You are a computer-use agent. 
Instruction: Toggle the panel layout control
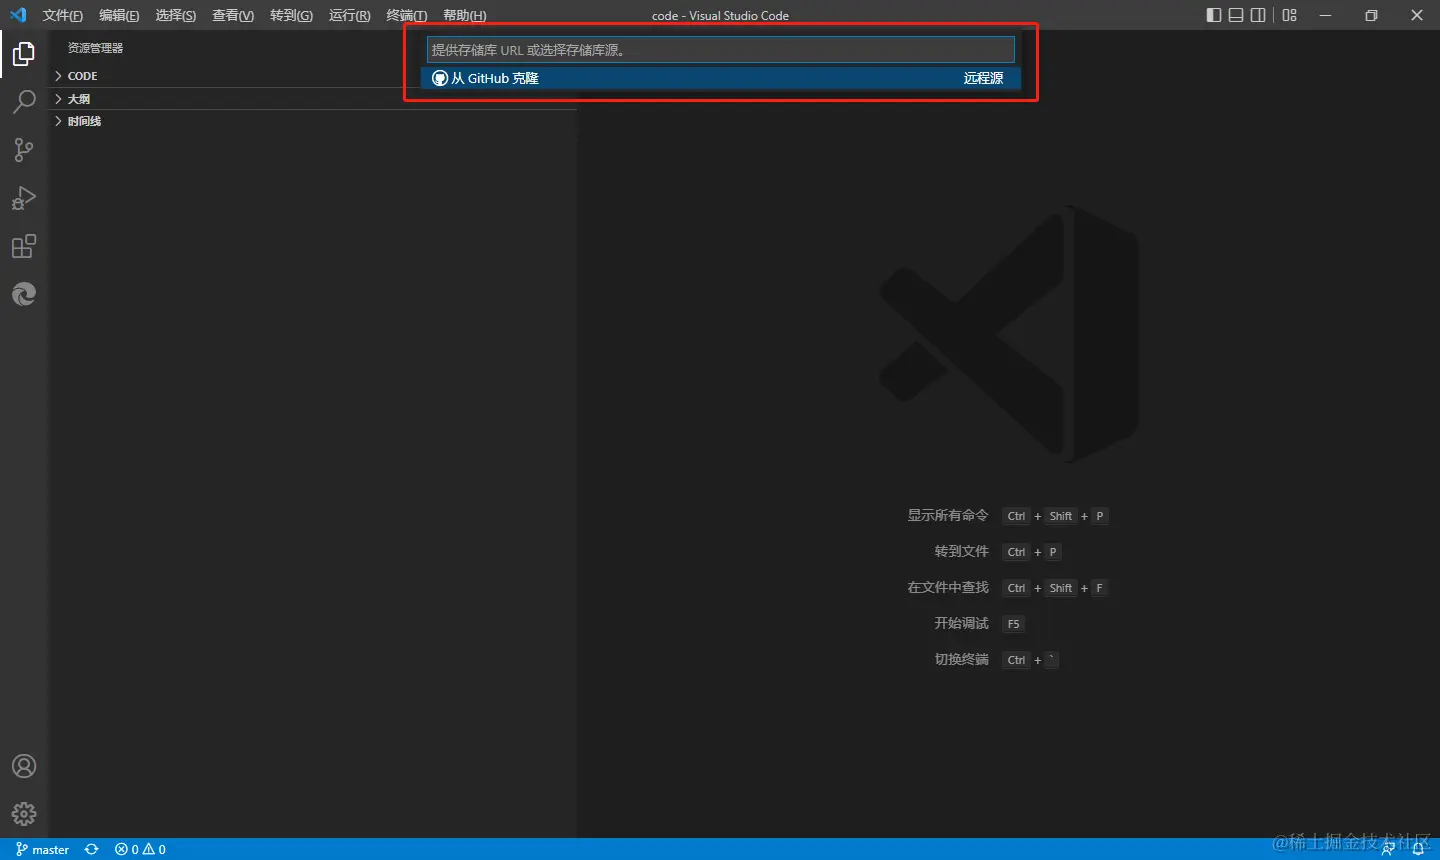coord(1236,15)
